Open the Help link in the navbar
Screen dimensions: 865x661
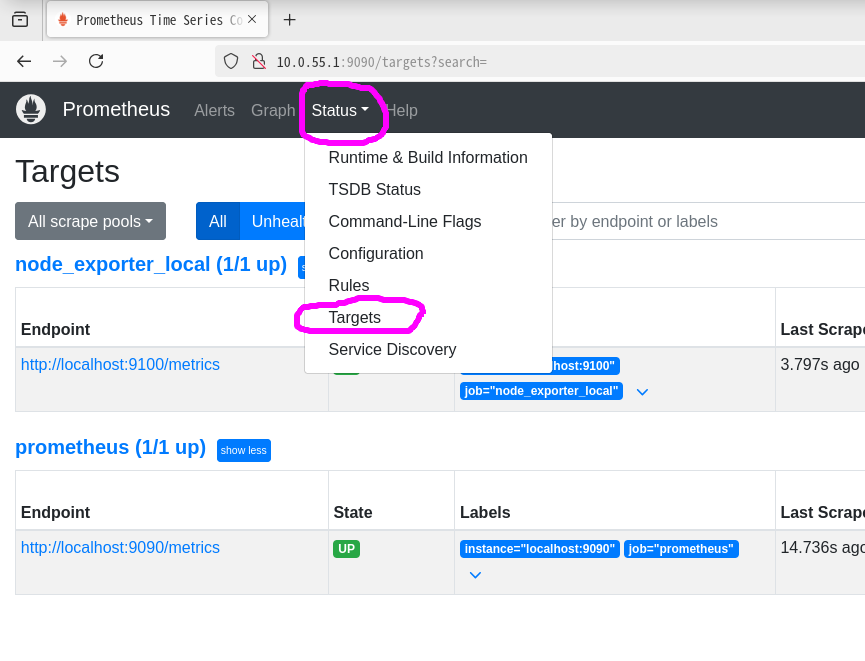pos(402,110)
